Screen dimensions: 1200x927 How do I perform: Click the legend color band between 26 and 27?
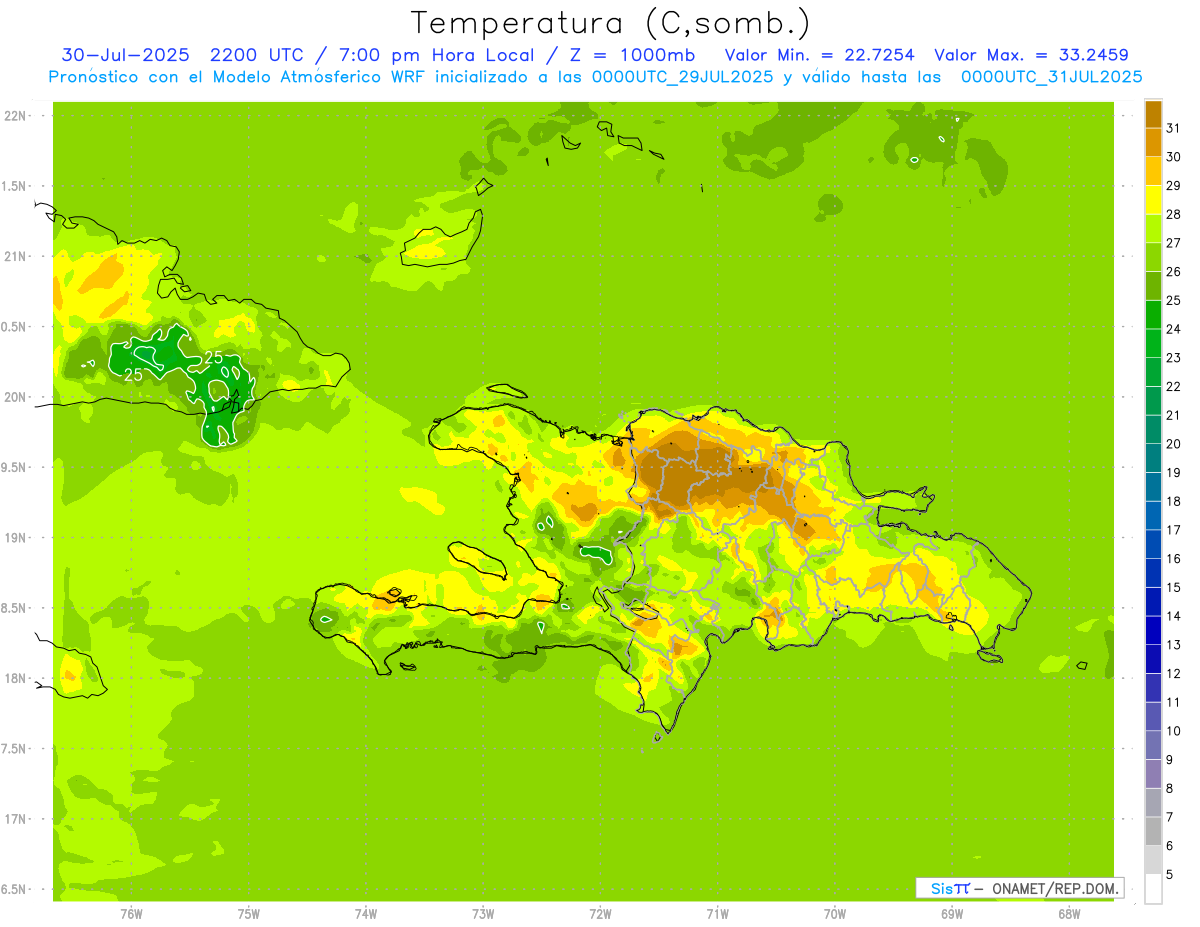tap(1153, 257)
